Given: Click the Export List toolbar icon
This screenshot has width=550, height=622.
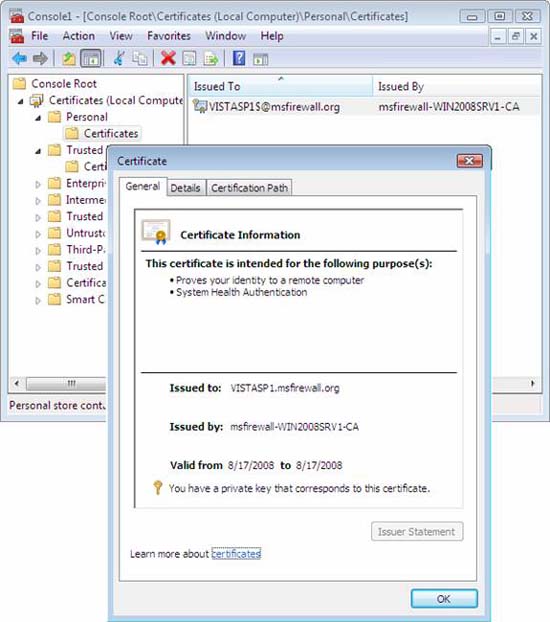Looking at the screenshot, I should click(211, 59).
